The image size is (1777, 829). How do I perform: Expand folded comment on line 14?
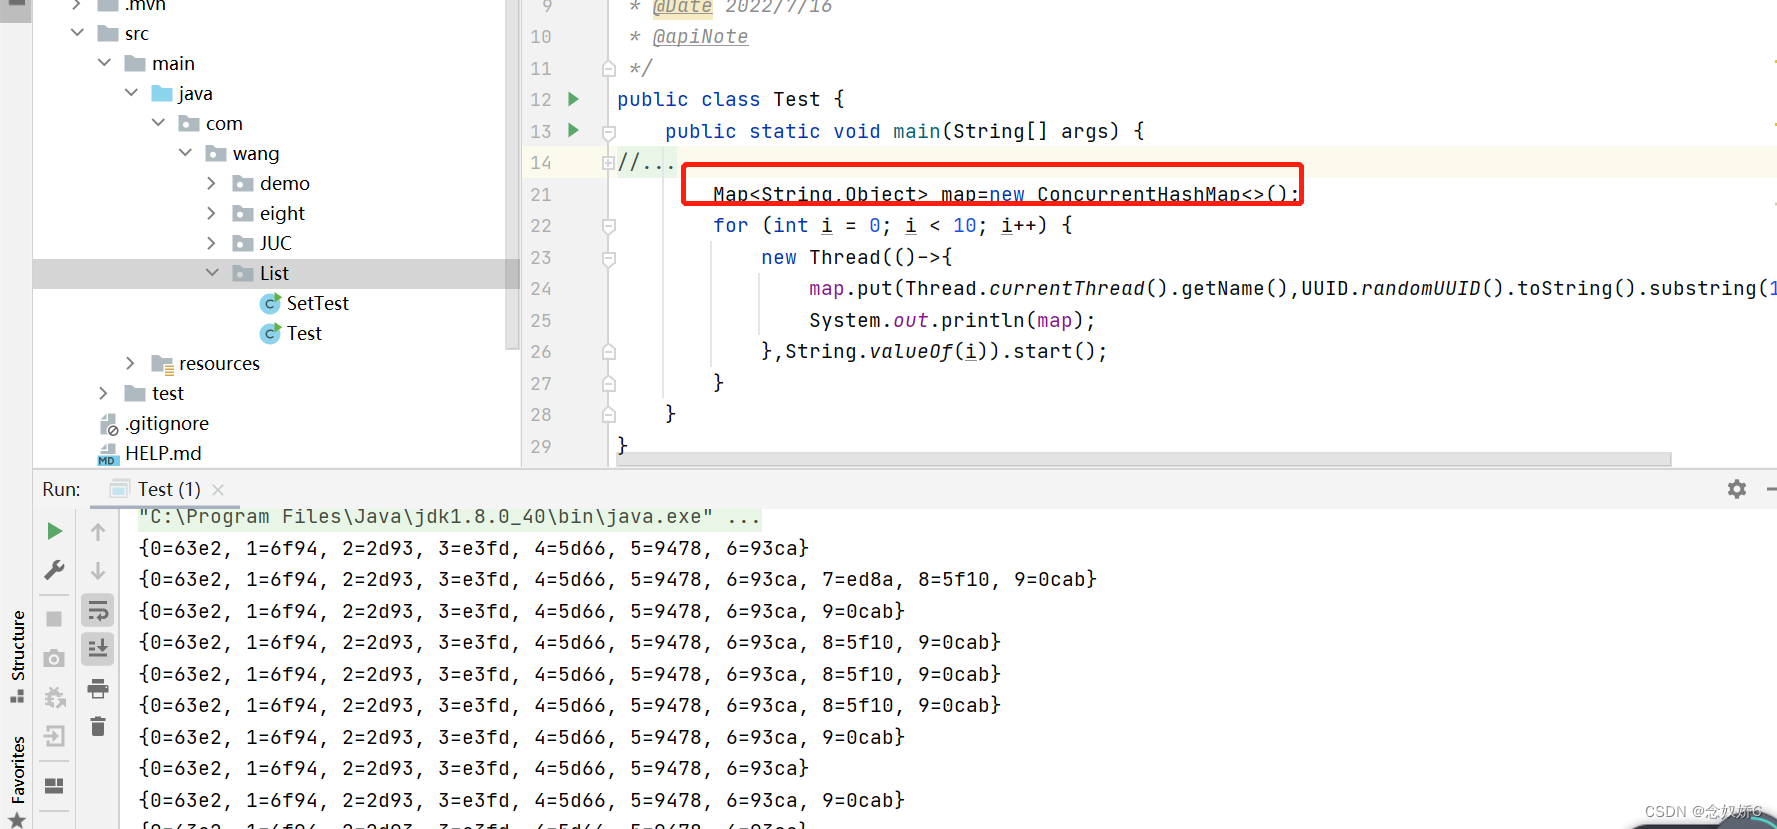(608, 162)
